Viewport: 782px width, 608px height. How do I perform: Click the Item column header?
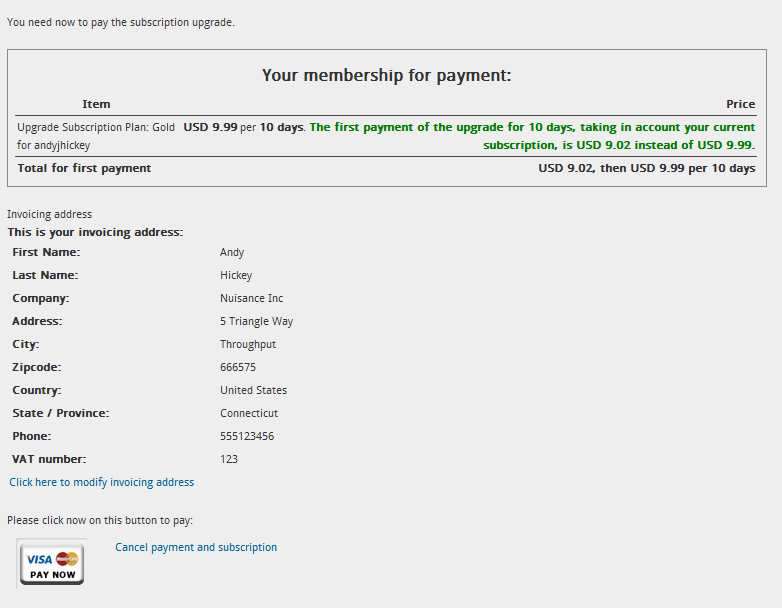(x=96, y=104)
